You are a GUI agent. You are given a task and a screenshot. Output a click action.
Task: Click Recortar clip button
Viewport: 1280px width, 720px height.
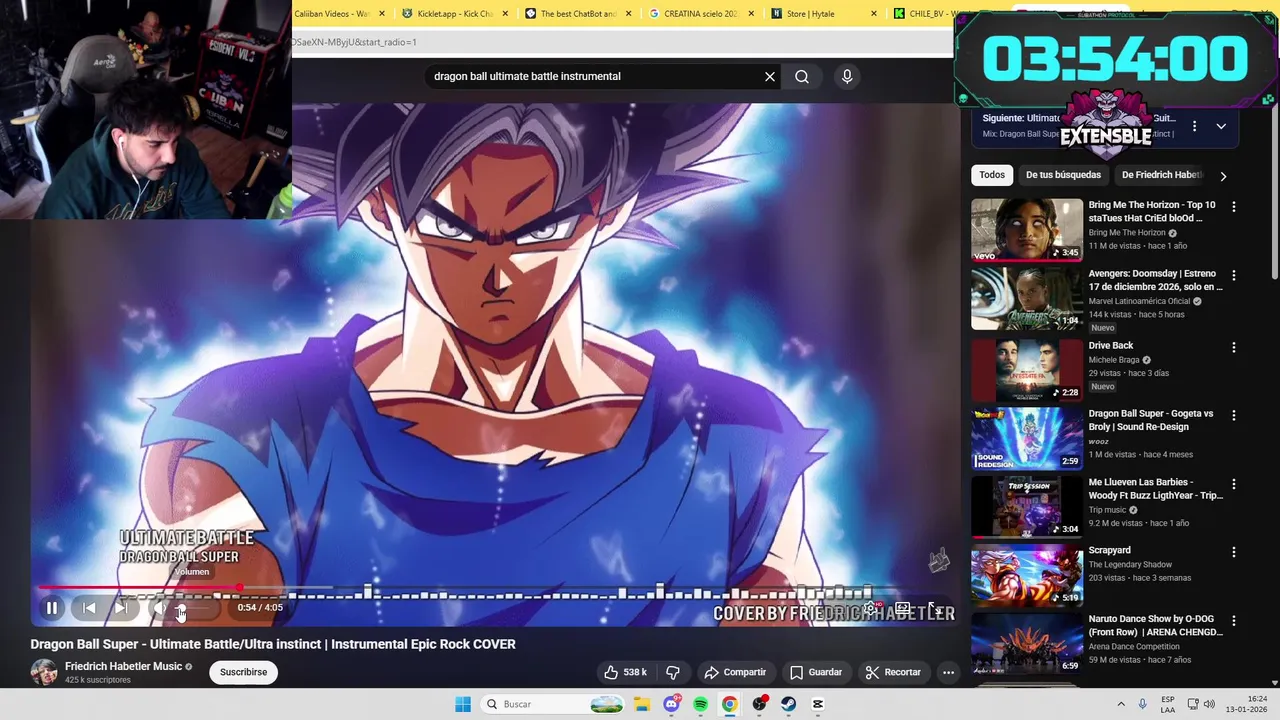893,672
